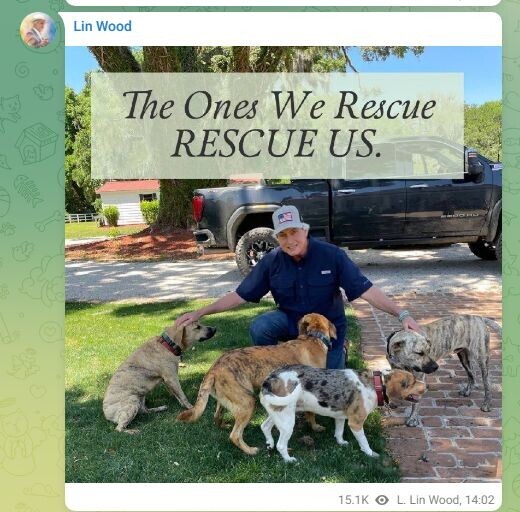520x512 pixels.
Task: Open the man kneeling with dogs photo
Action: [283, 264]
